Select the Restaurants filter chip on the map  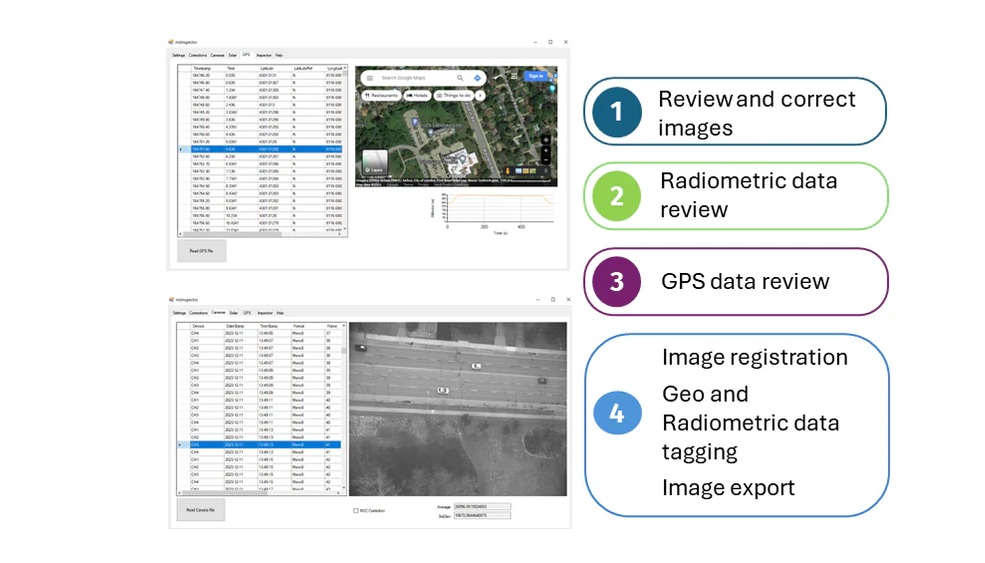[x=380, y=95]
